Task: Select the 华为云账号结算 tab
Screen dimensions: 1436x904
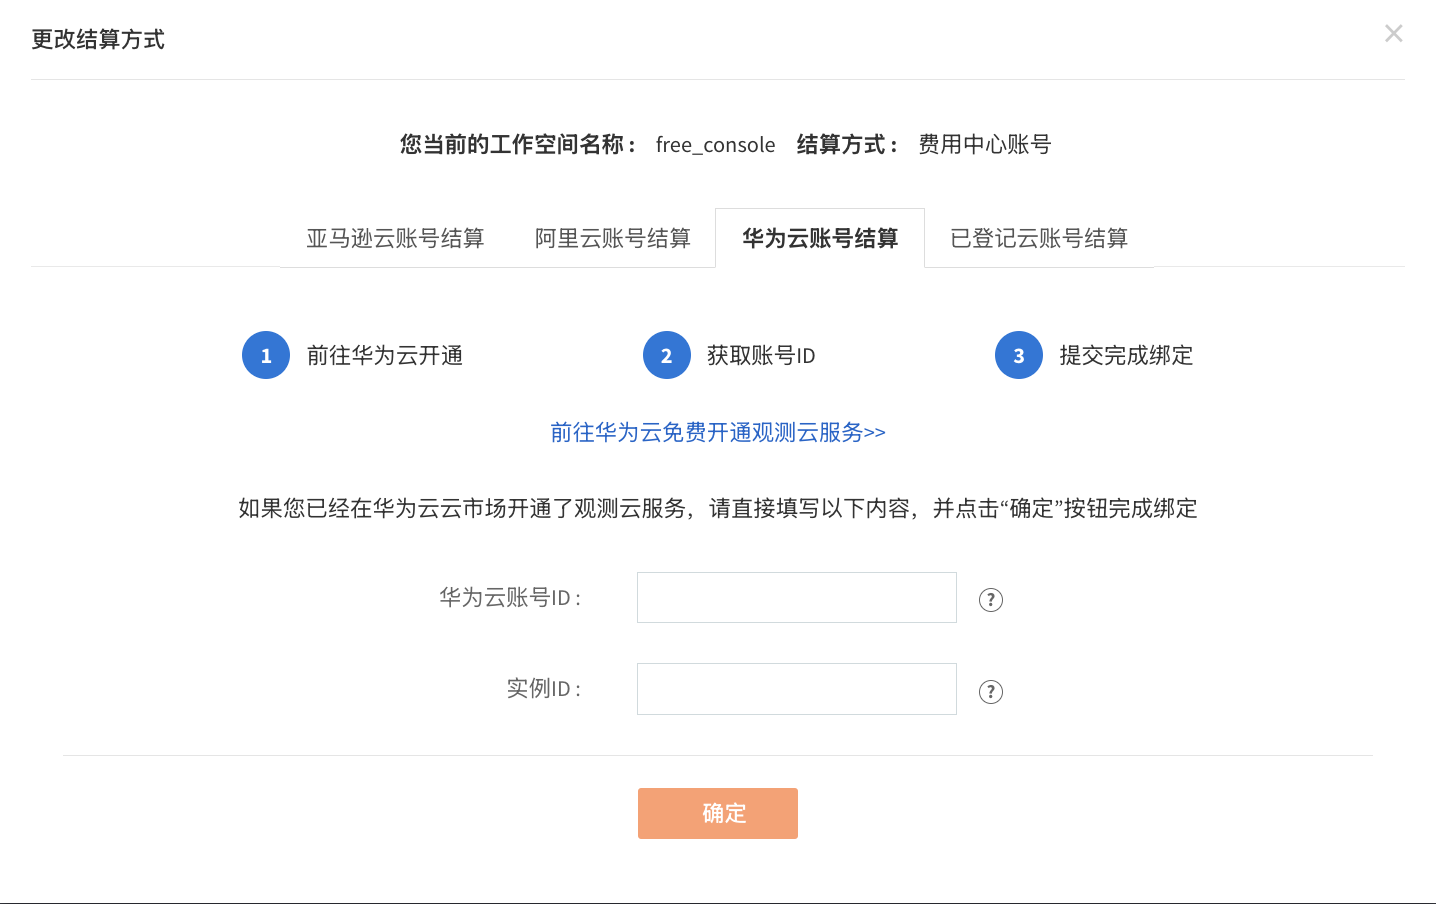Action: click(820, 238)
